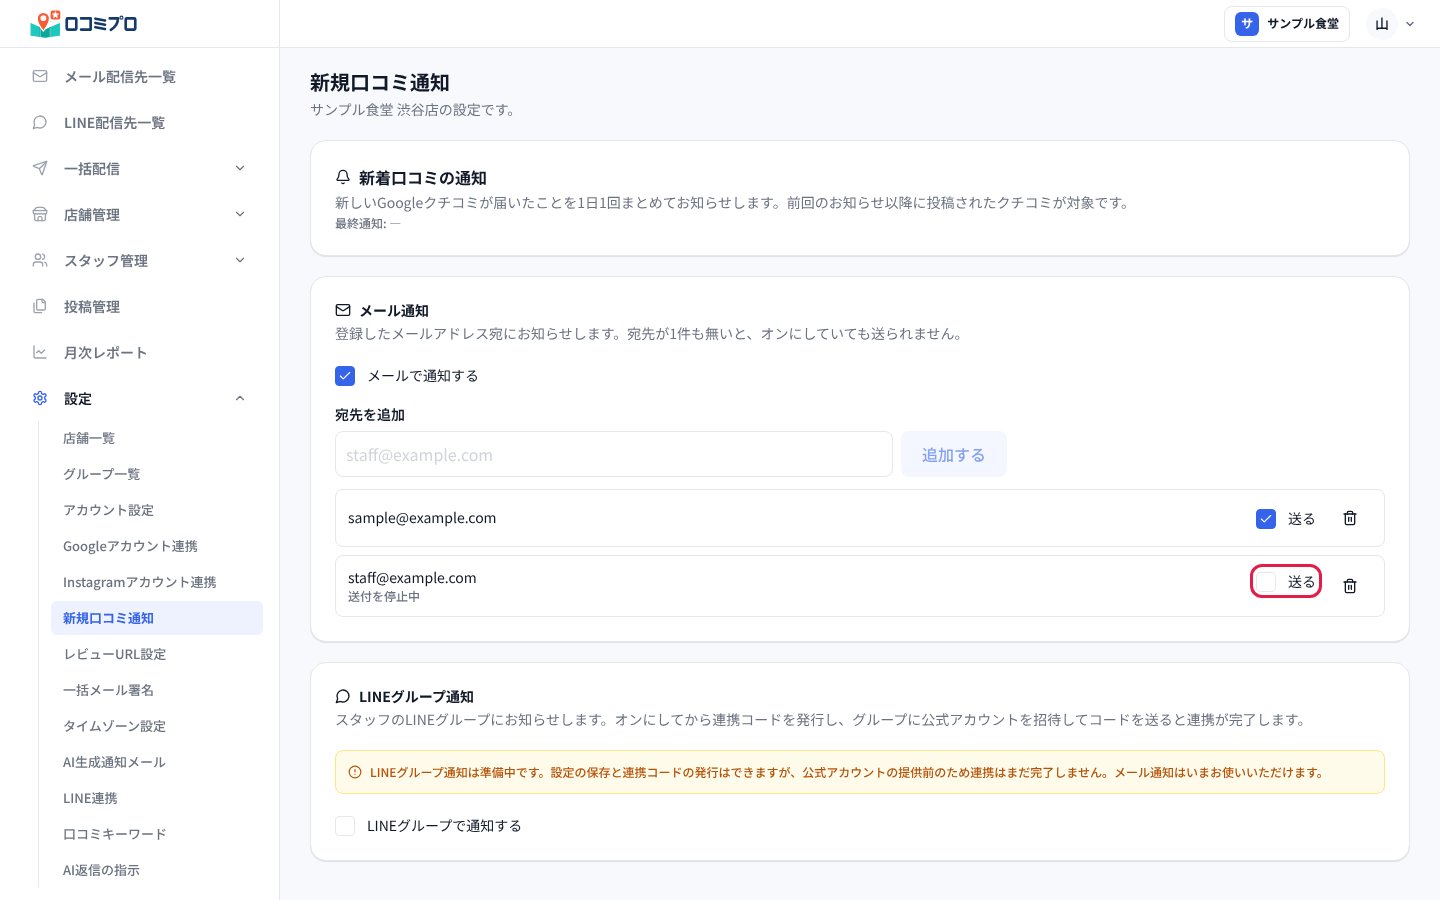Select the active 新規口コミ通知 menu item
The height and width of the screenshot is (900, 1440).
pyautogui.click(x=157, y=618)
